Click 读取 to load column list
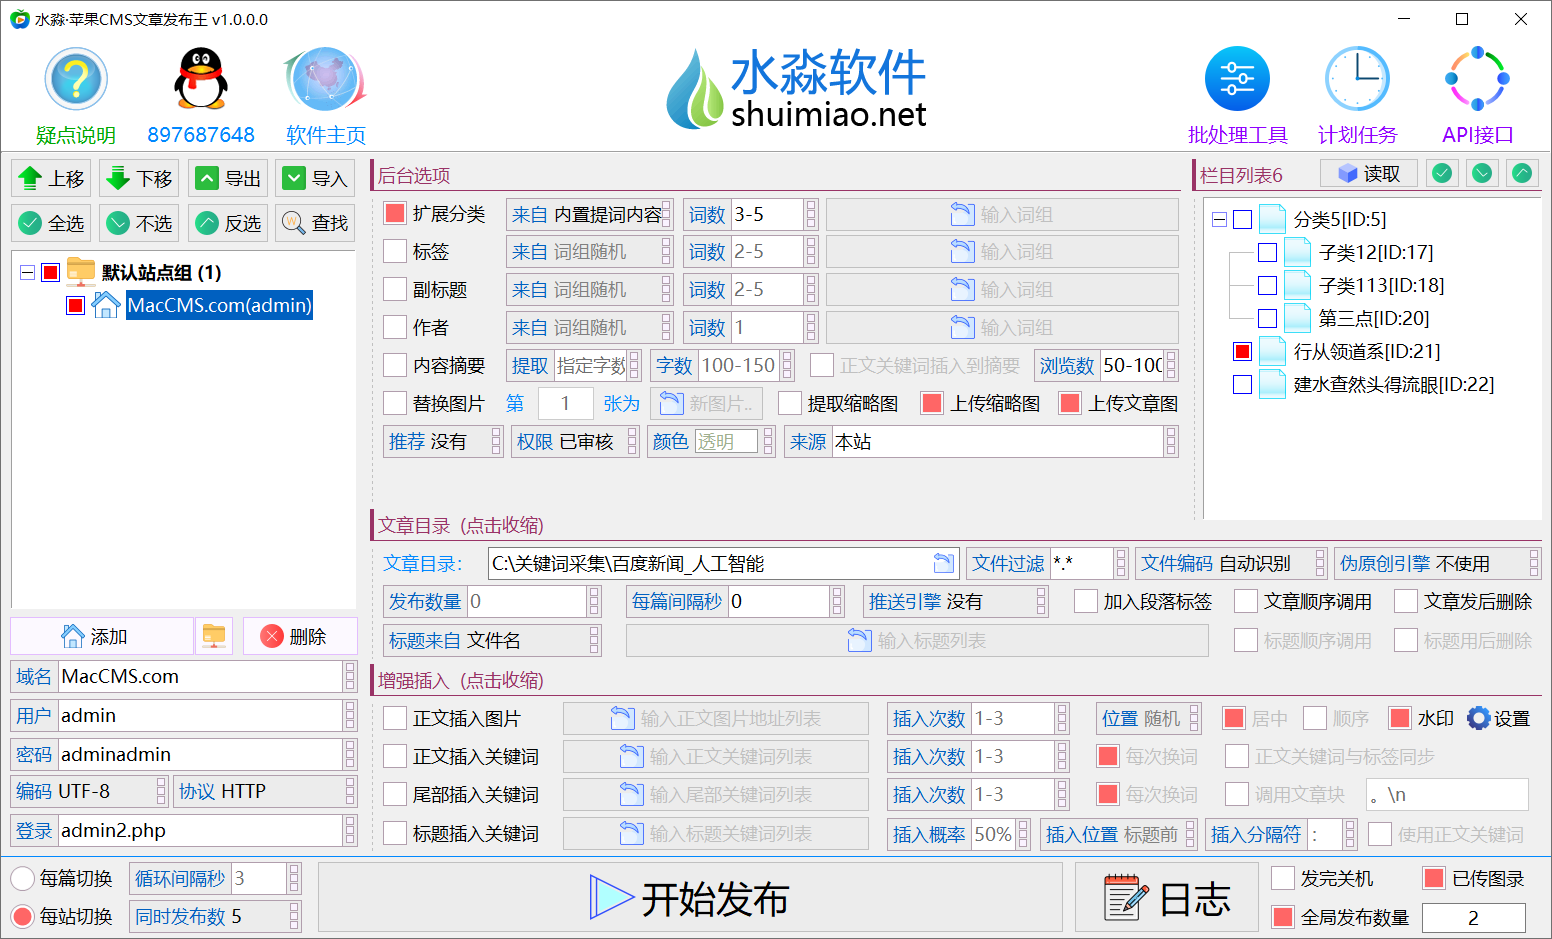The width and height of the screenshot is (1552, 939). (1369, 174)
